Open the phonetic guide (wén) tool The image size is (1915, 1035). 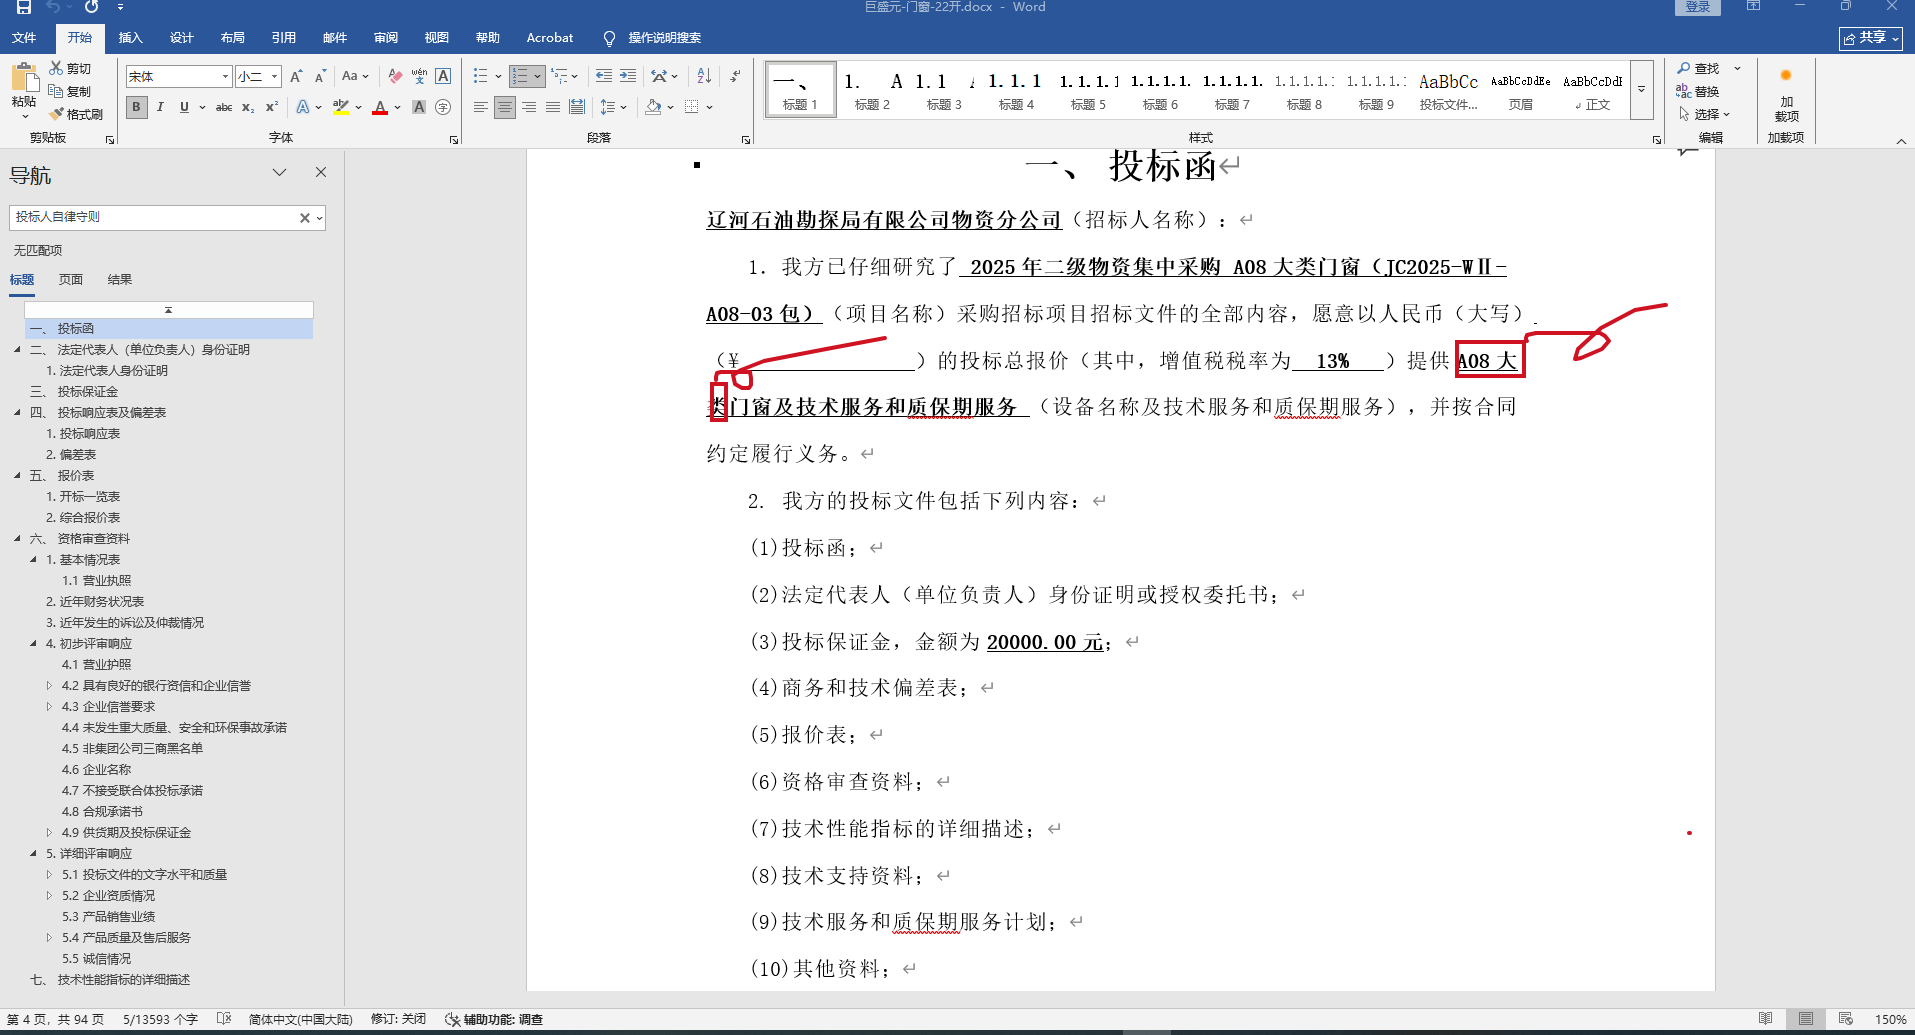click(419, 76)
